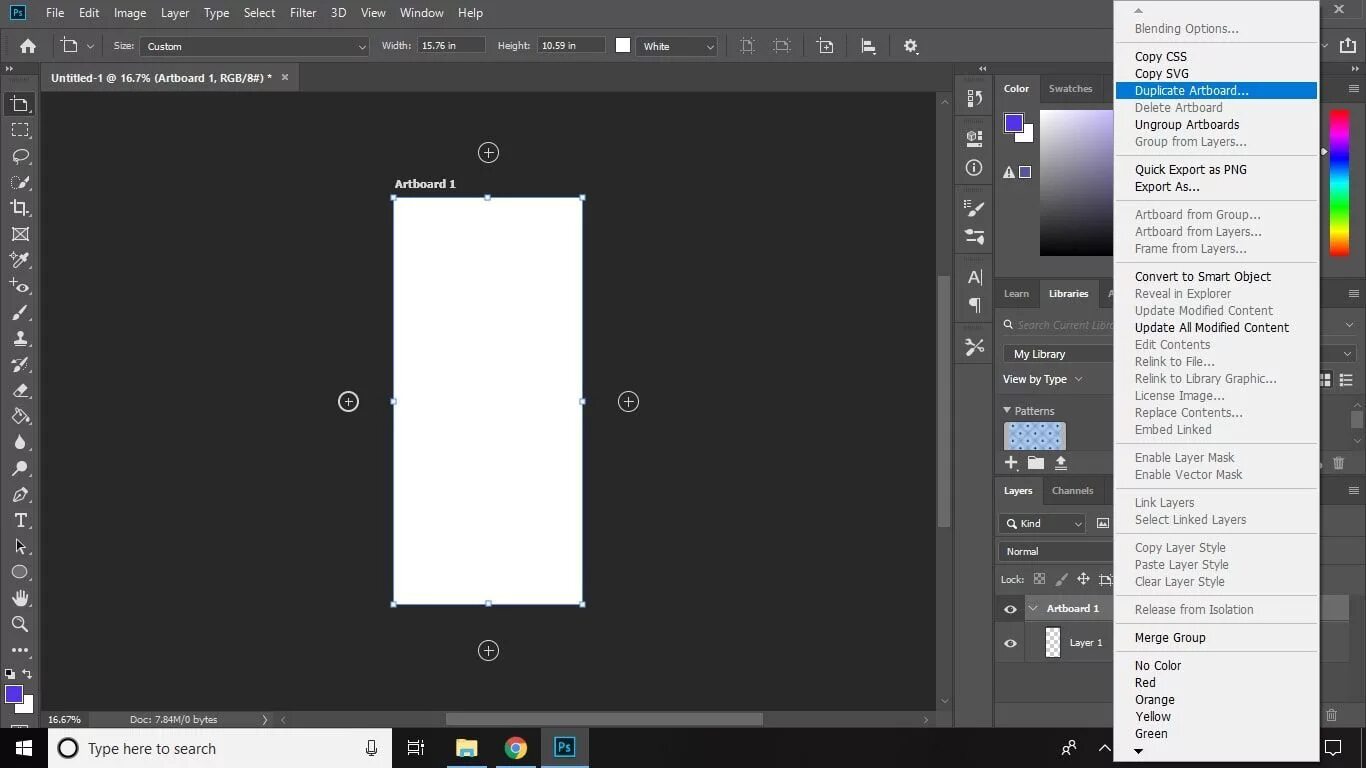Select the Artboard tool in the toolbox
This screenshot has width=1366, height=768.
(20, 104)
